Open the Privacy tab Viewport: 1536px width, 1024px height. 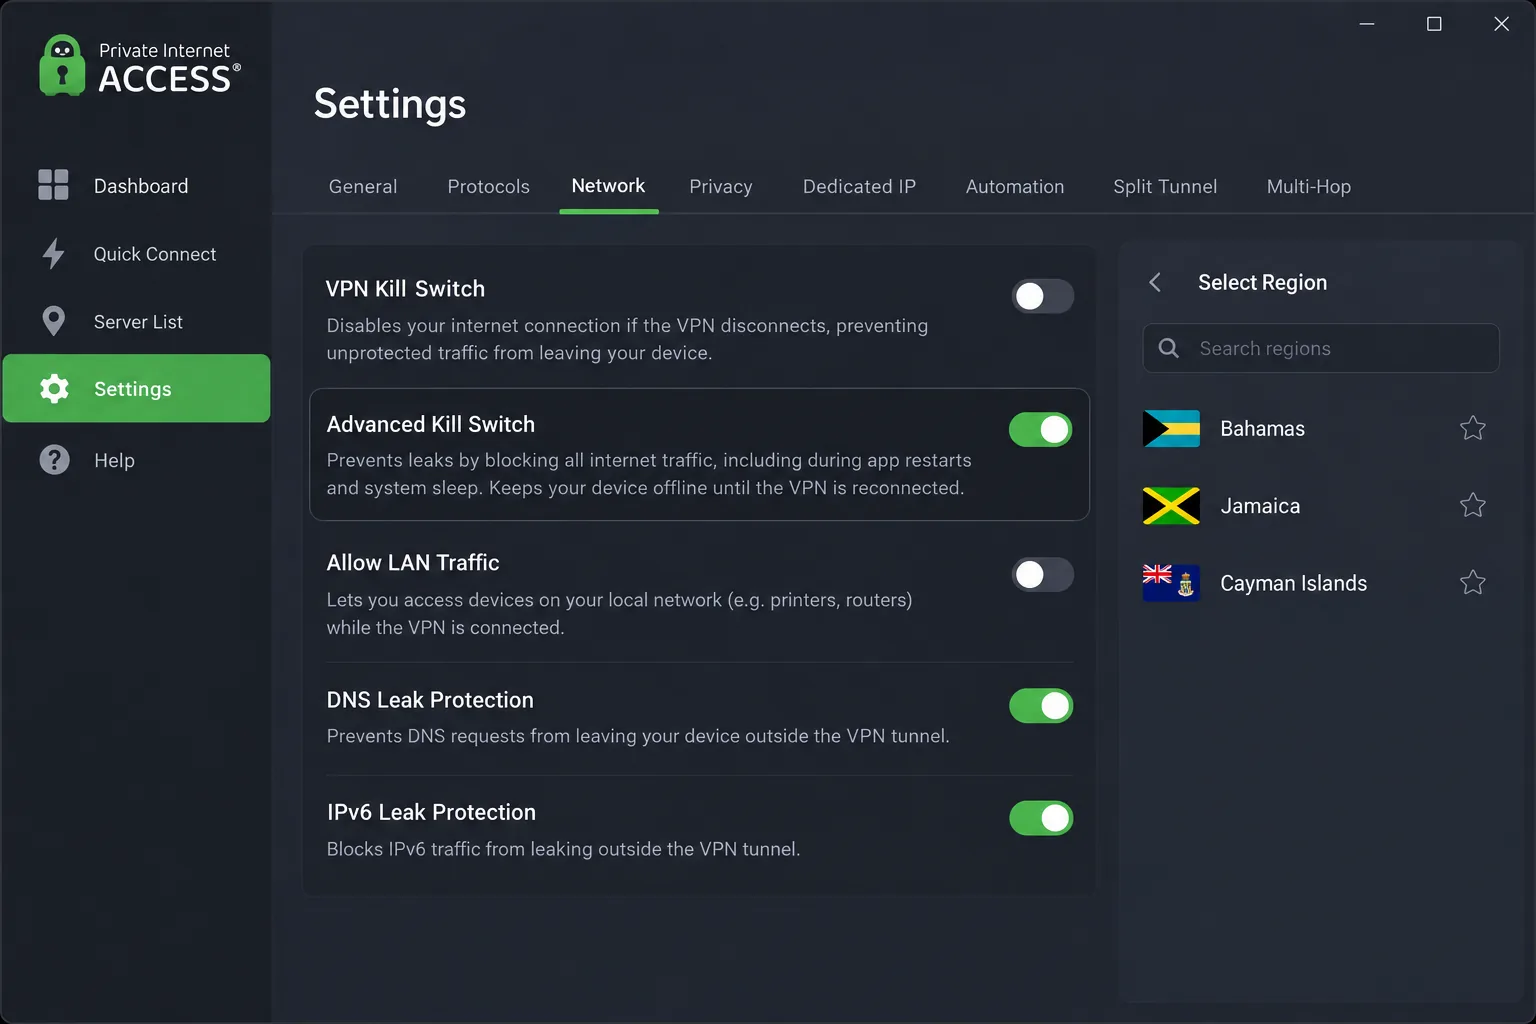720,186
